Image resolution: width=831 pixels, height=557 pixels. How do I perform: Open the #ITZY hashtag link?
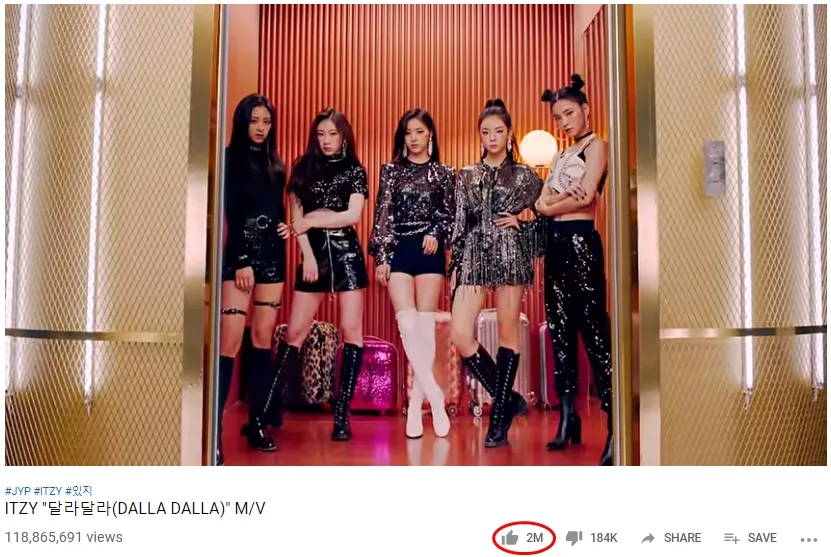tap(48, 491)
